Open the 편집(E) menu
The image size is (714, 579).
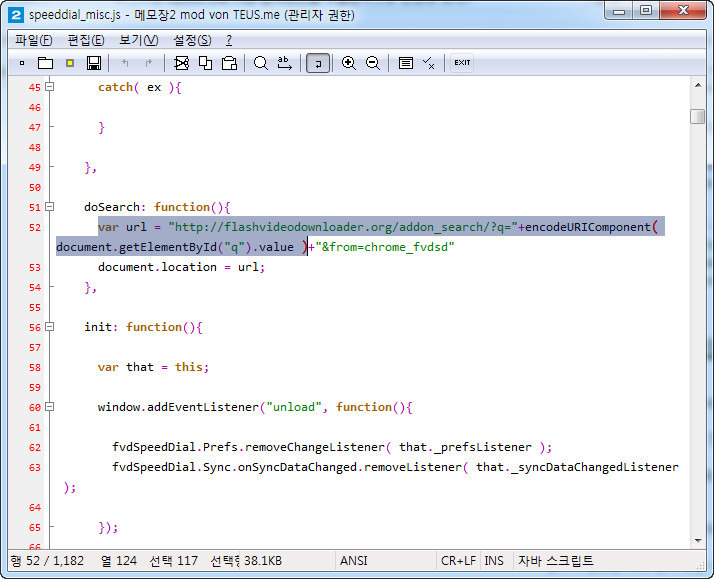[86, 40]
